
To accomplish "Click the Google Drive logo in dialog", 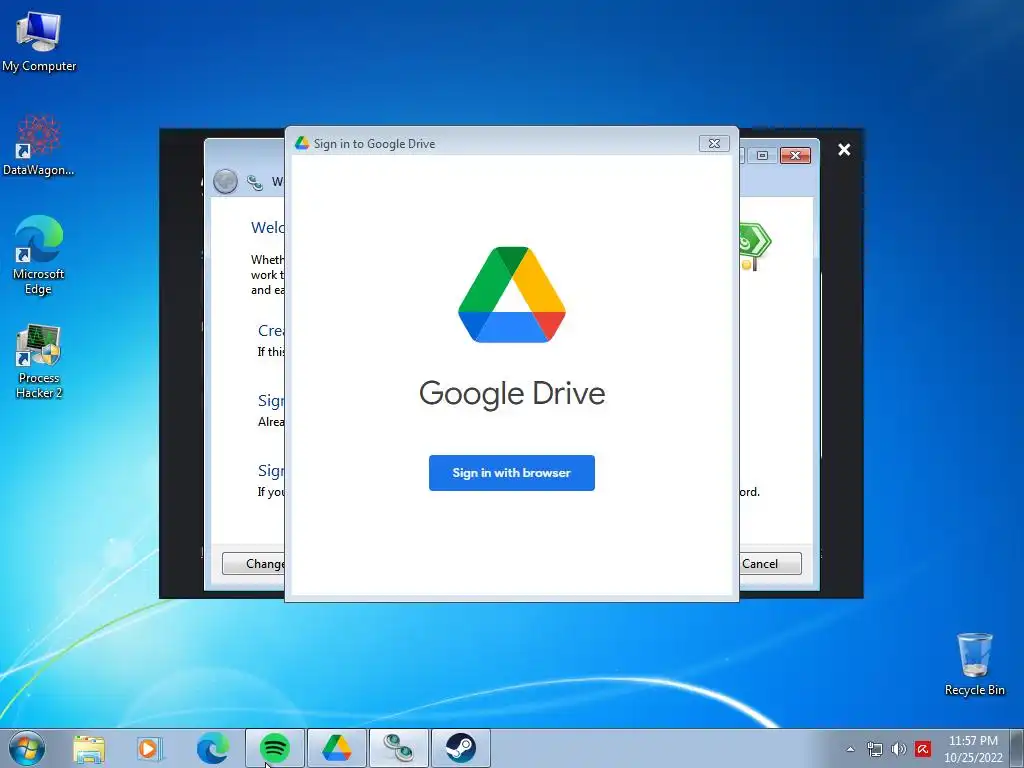I will 512,295.
